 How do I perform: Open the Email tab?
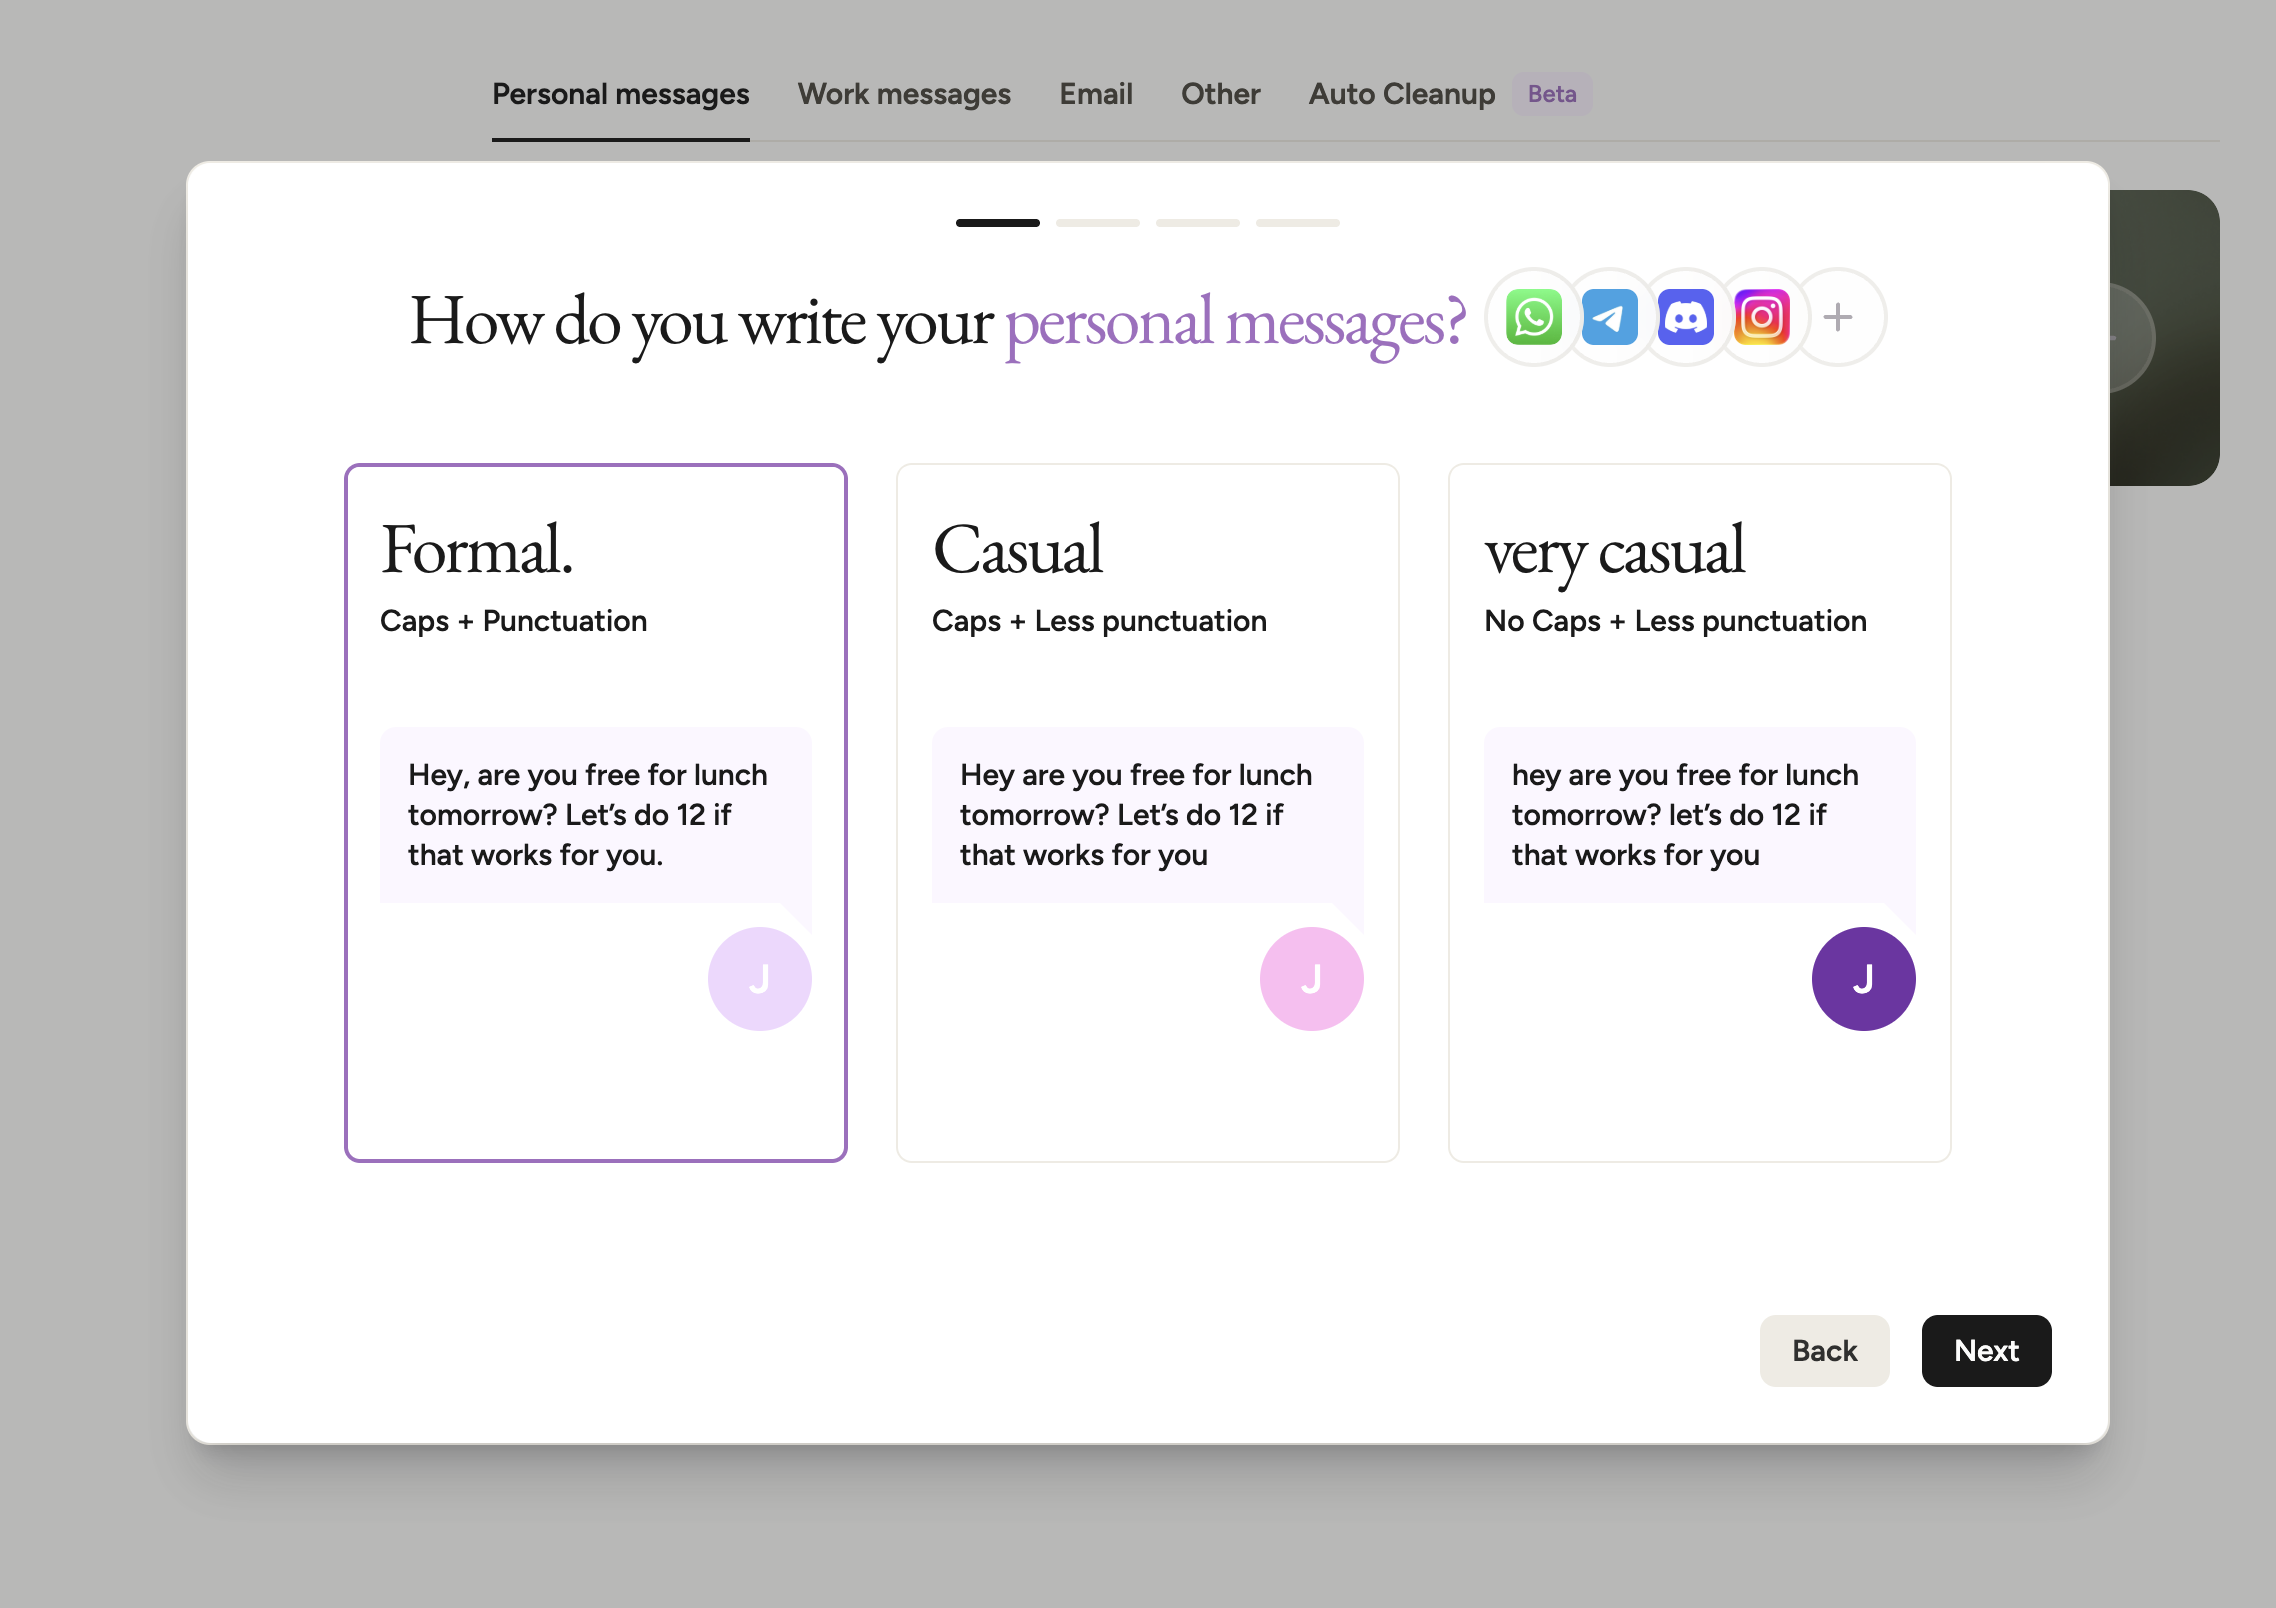(x=1096, y=94)
